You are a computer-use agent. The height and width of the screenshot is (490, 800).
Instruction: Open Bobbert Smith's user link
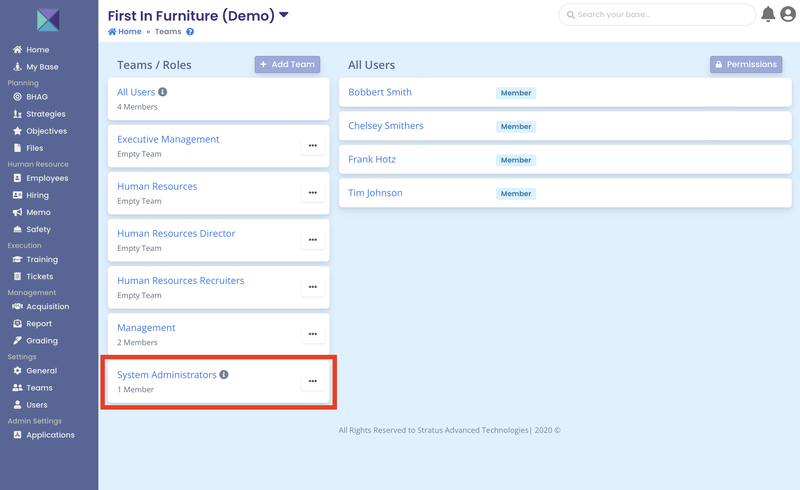coord(380,92)
